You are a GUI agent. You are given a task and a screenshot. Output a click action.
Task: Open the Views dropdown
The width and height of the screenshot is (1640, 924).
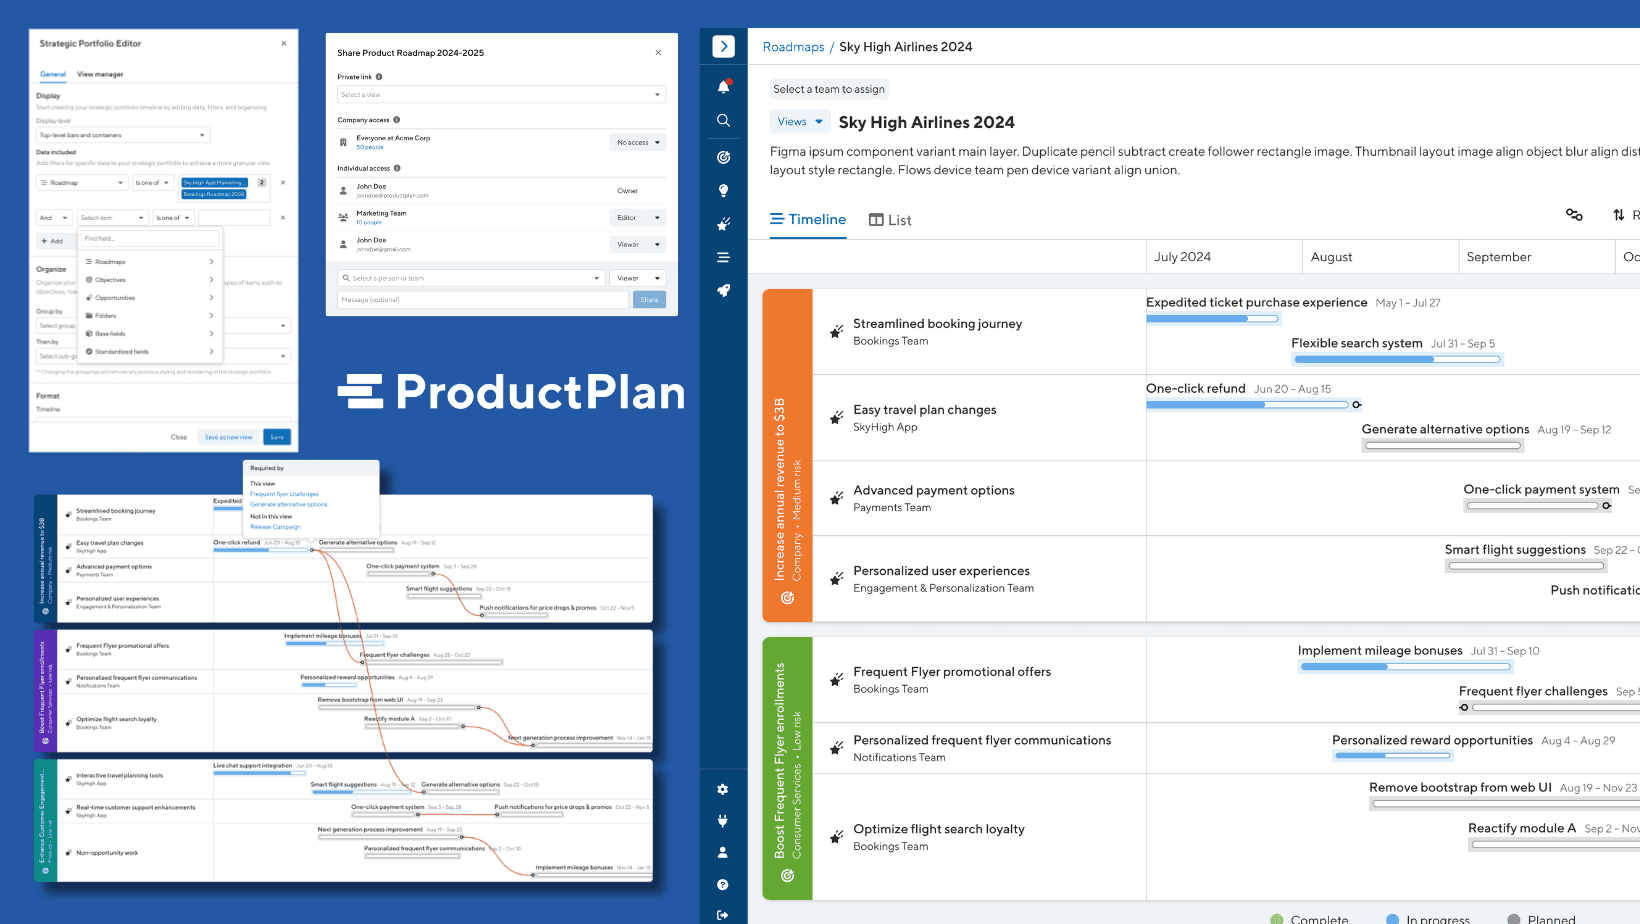click(x=801, y=122)
